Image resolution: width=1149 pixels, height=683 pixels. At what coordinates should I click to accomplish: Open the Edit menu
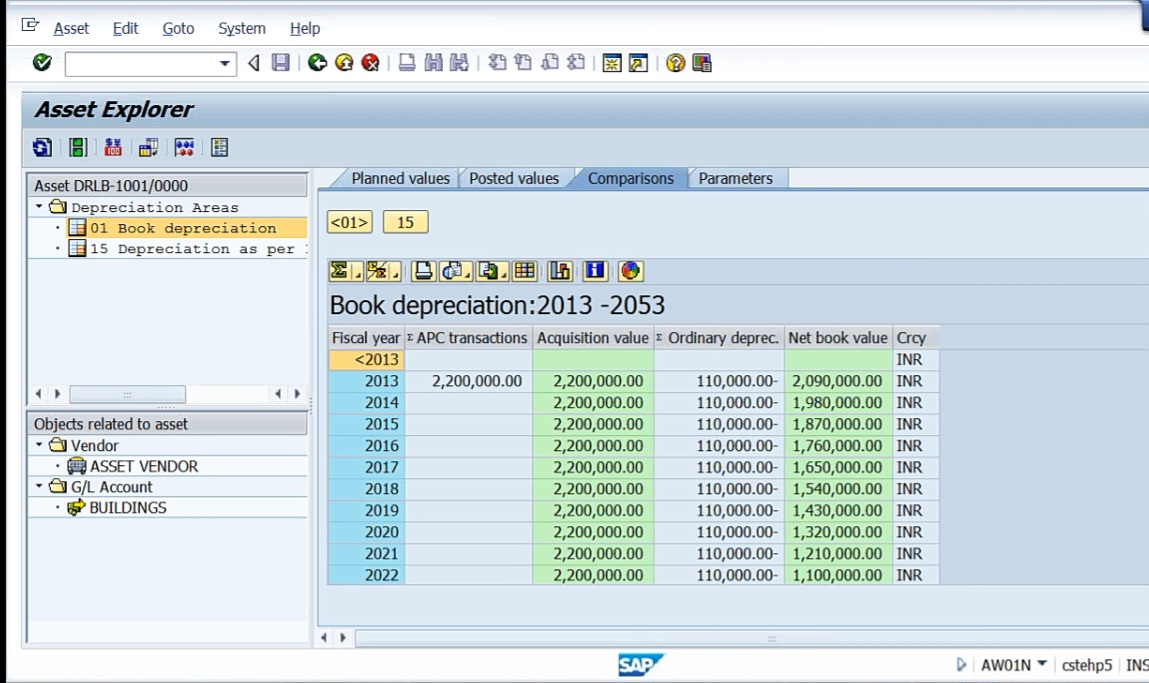(x=125, y=29)
